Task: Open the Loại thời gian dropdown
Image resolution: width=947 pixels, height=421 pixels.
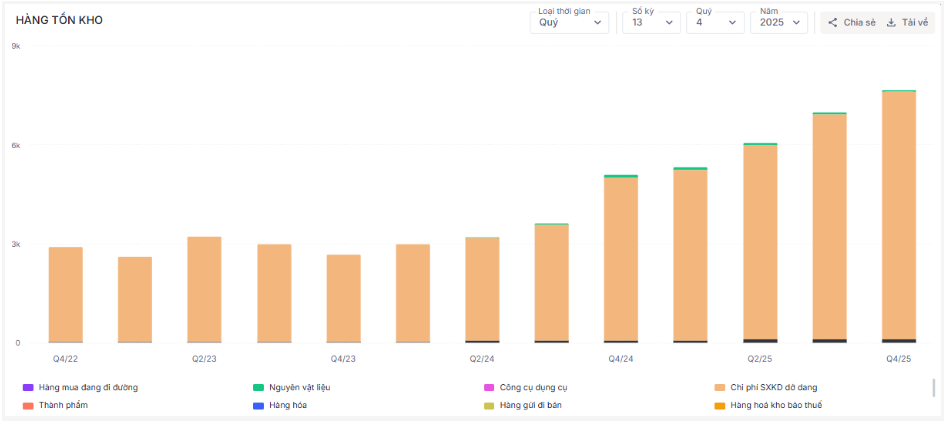Action: point(569,22)
